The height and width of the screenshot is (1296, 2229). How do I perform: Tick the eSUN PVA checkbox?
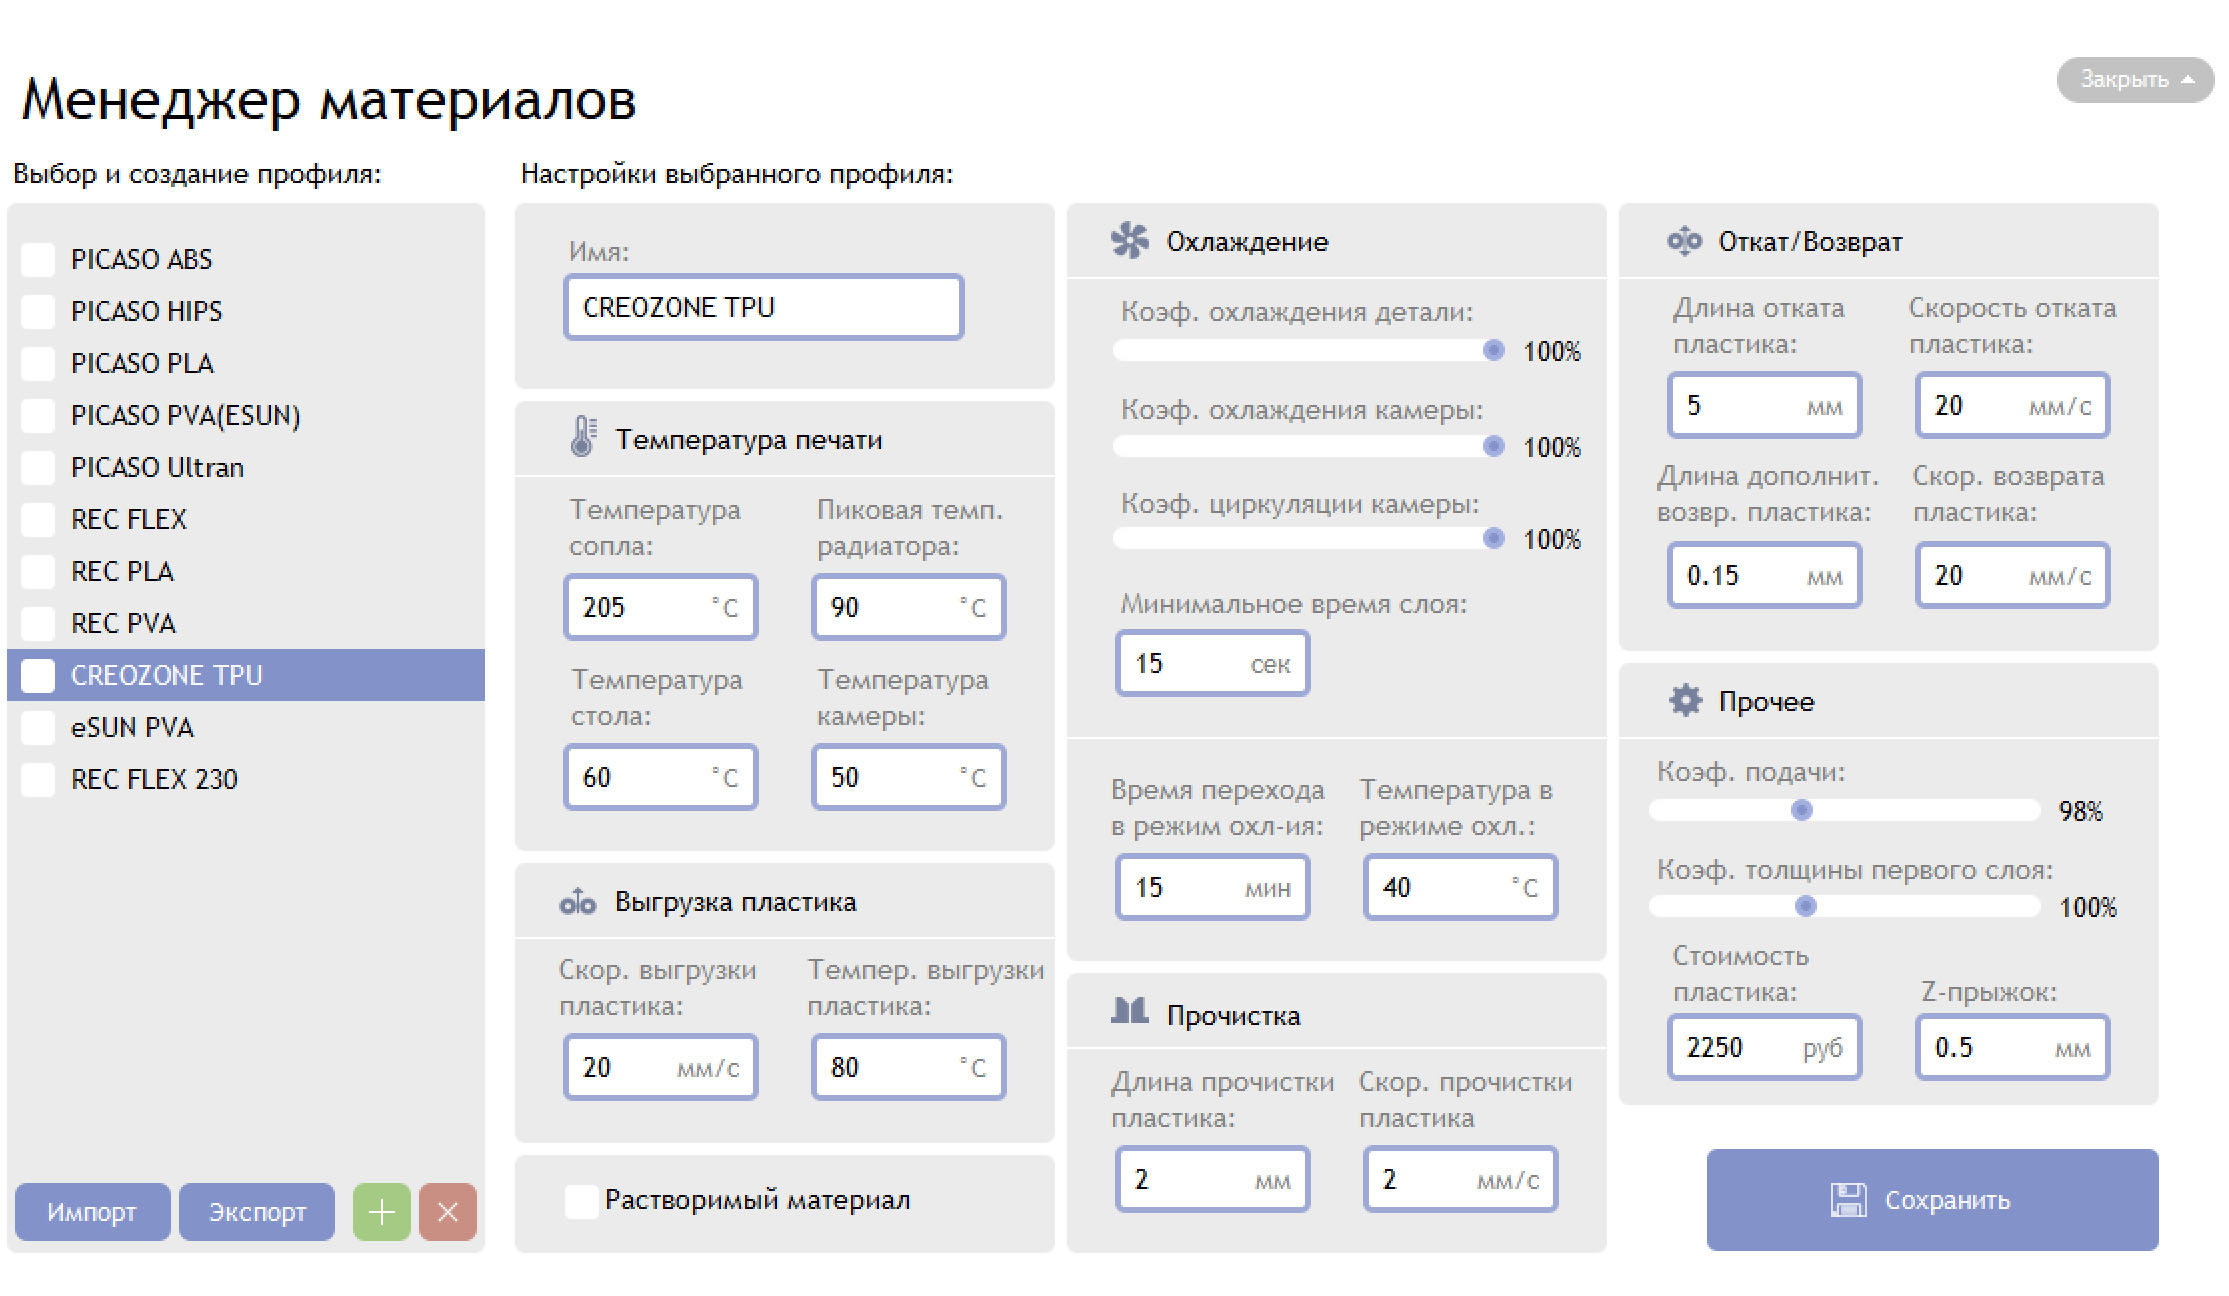coord(38,727)
